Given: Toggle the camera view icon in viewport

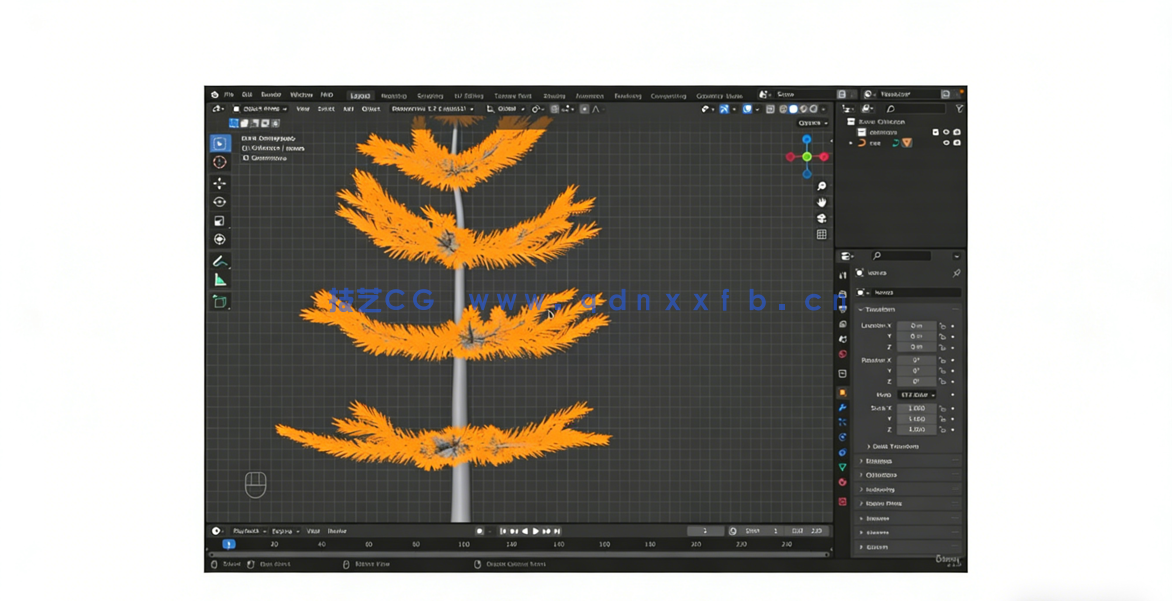Looking at the screenshot, I should [822, 218].
